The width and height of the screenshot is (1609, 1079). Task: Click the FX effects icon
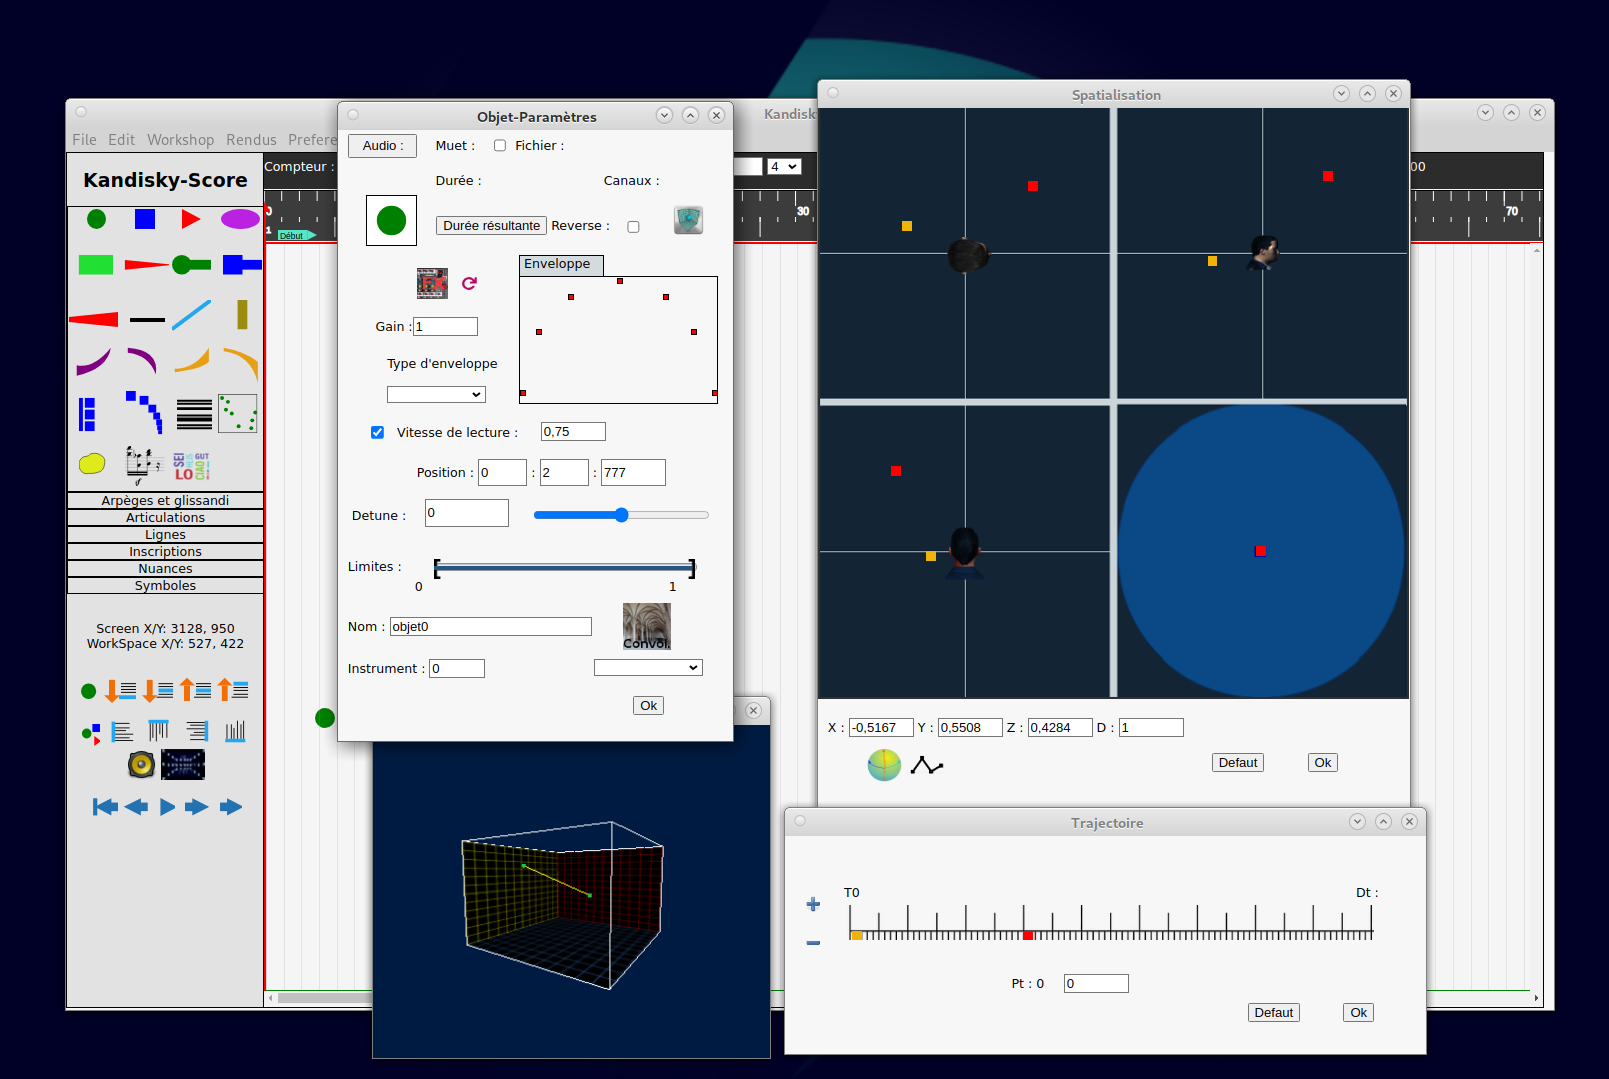pos(432,283)
